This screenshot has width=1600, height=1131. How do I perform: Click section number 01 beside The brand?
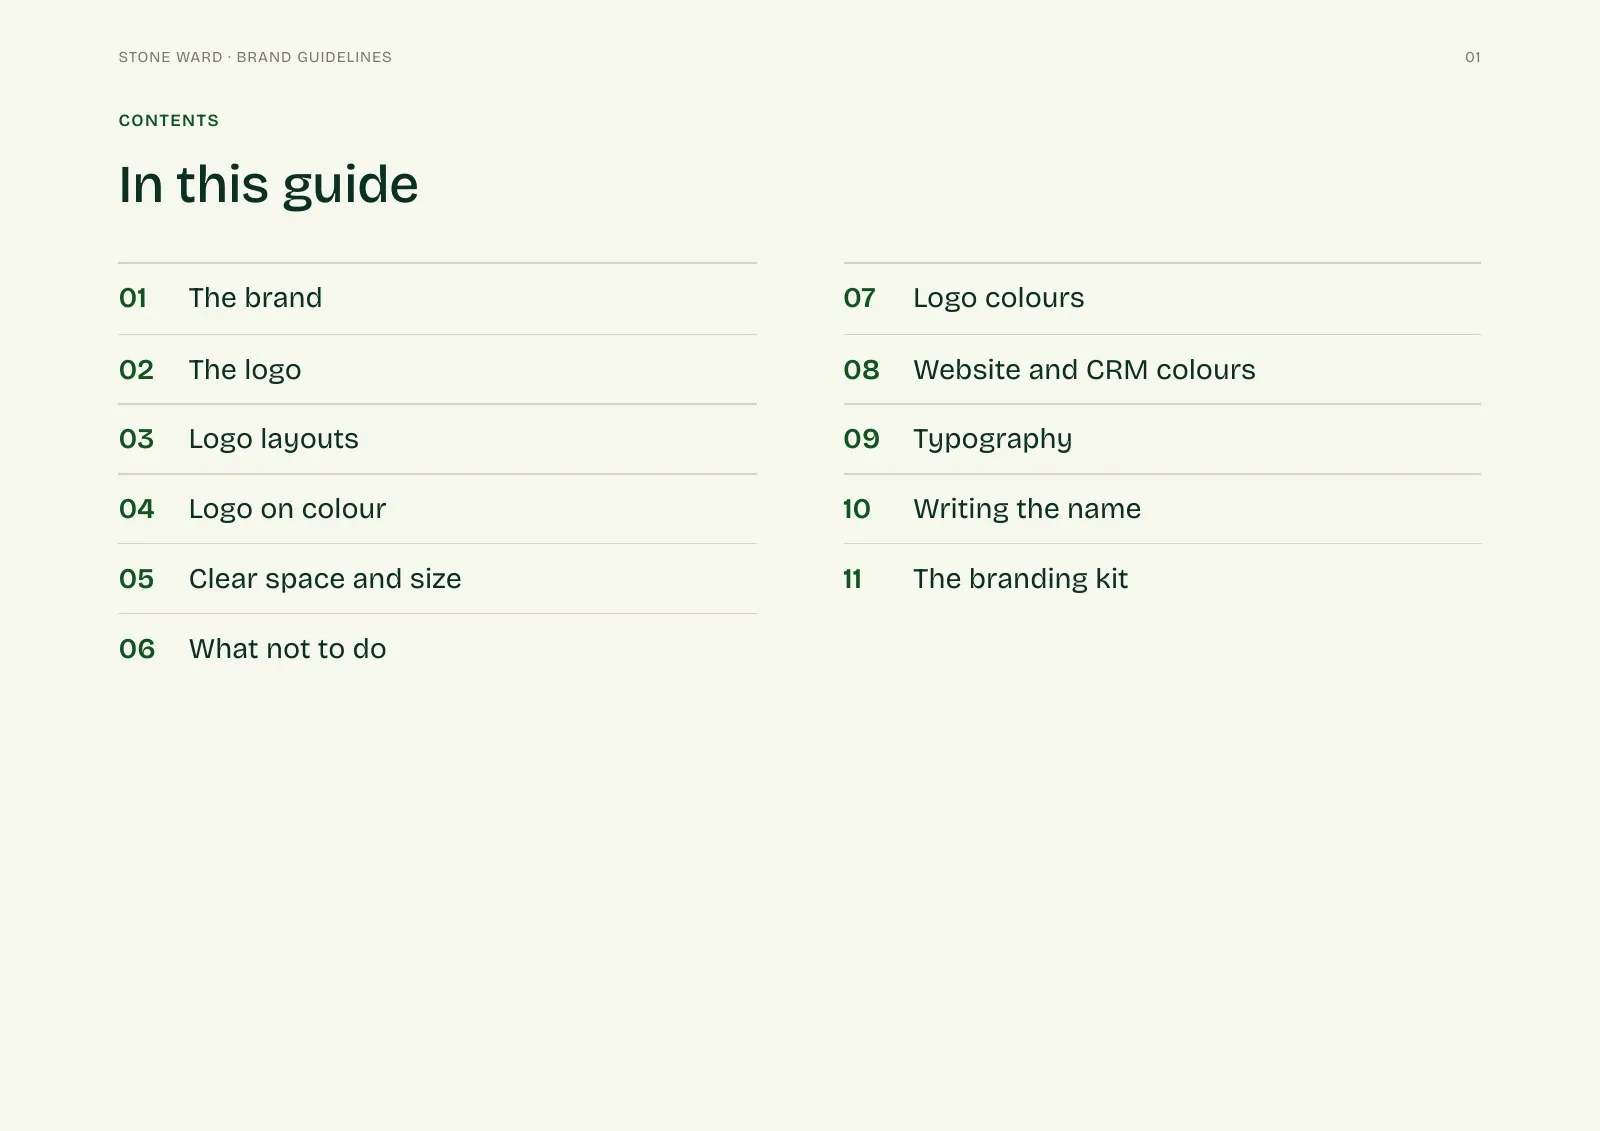click(133, 298)
